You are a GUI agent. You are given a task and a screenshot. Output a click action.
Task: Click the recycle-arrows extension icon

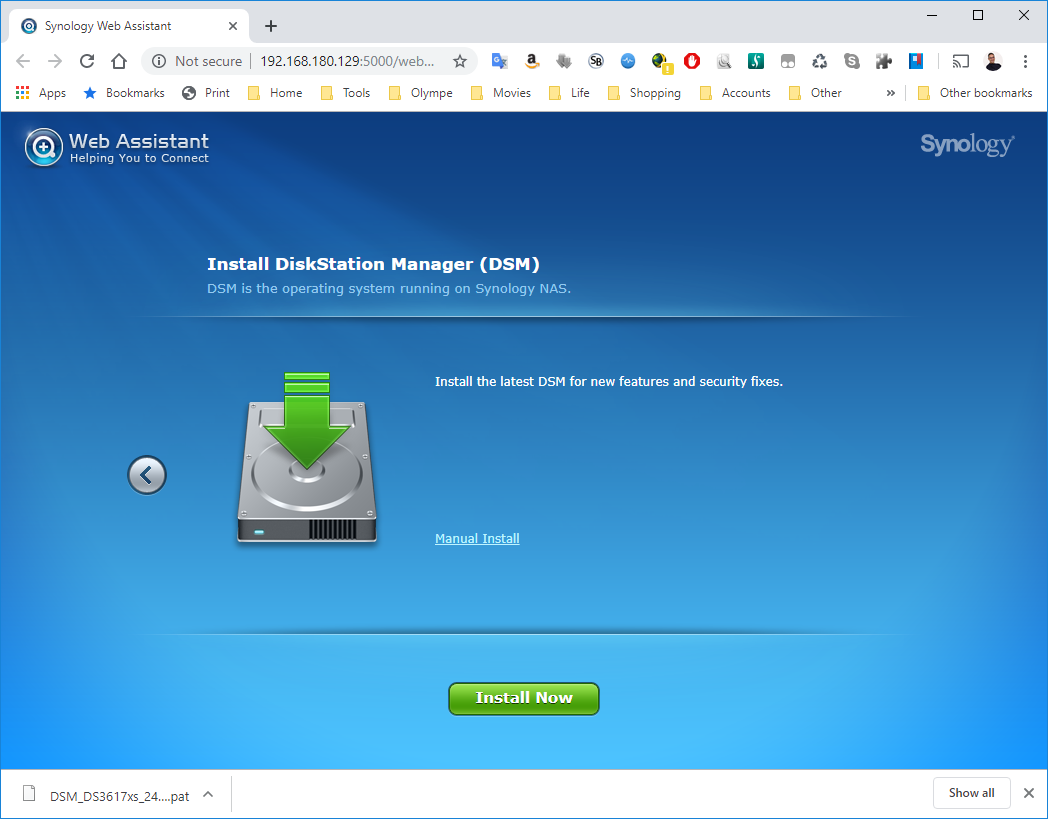819,61
